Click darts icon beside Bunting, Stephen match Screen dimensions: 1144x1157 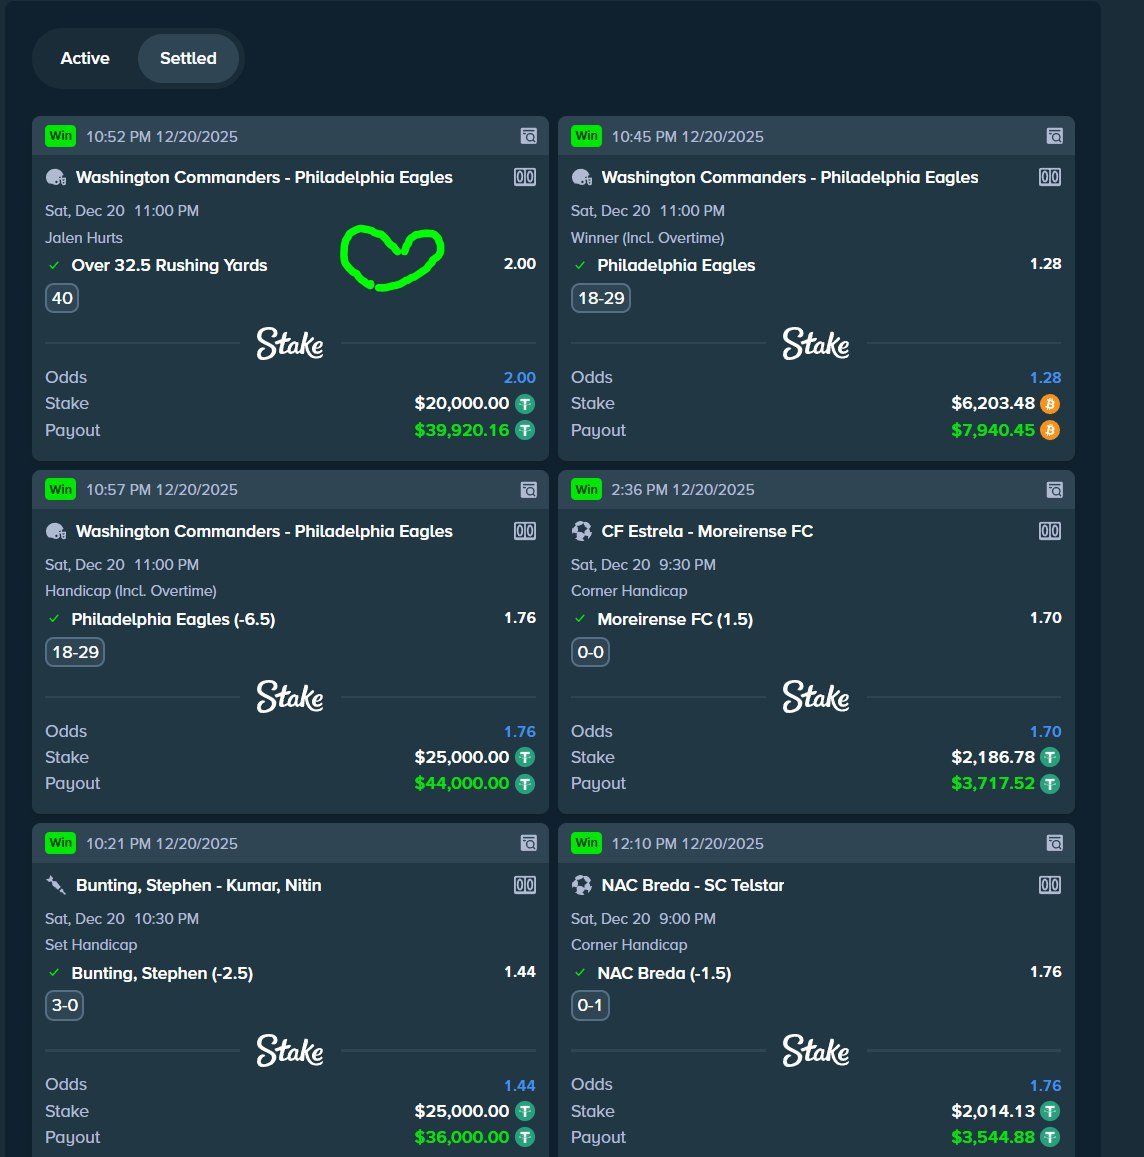click(56, 885)
